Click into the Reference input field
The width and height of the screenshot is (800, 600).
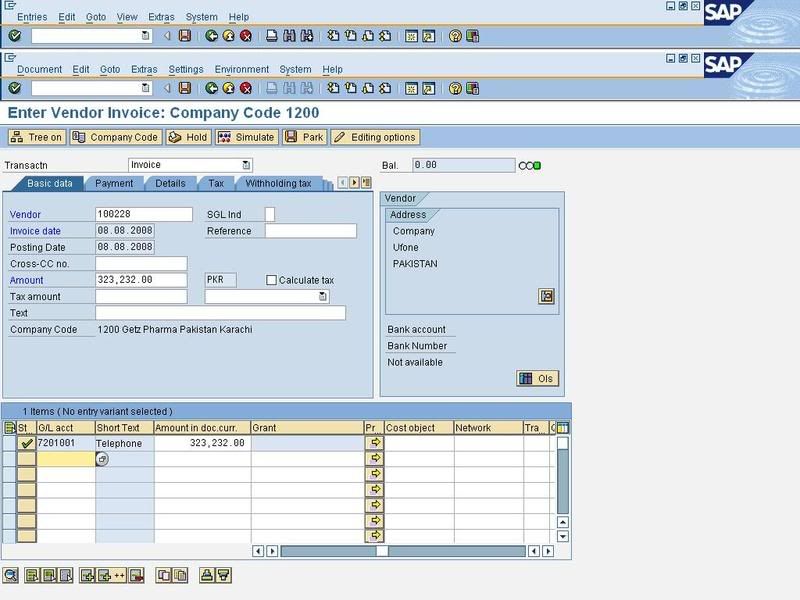click(310, 231)
